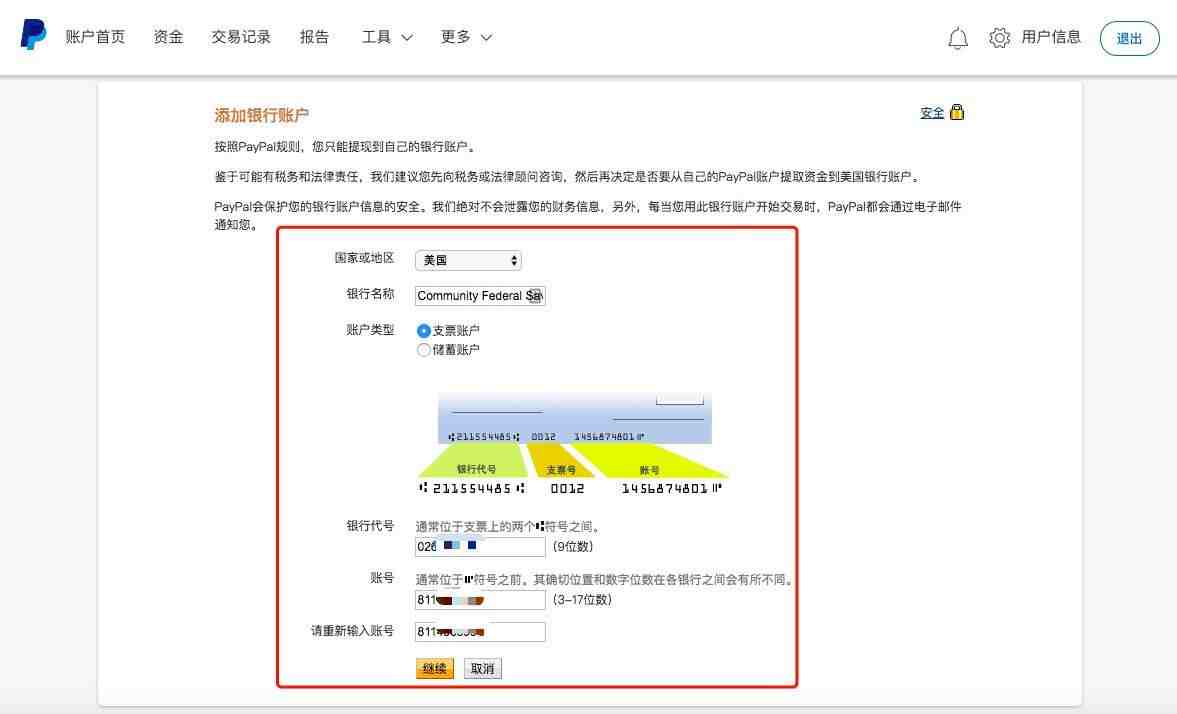Focus the 银行代号 routing number field
Image resolution: width=1177 pixels, height=714 pixels.
480,547
